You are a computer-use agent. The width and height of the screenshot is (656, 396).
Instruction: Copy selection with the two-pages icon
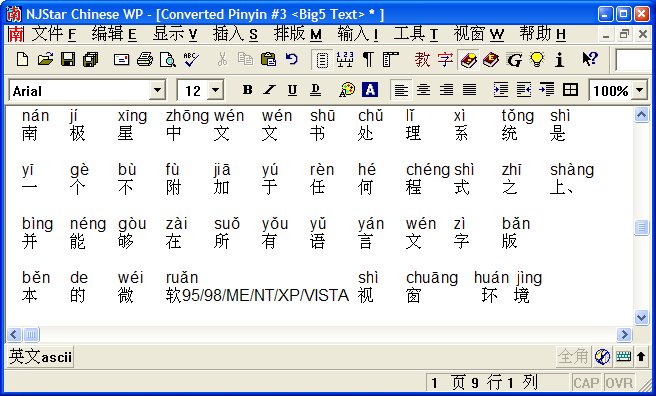pyautogui.click(x=245, y=59)
